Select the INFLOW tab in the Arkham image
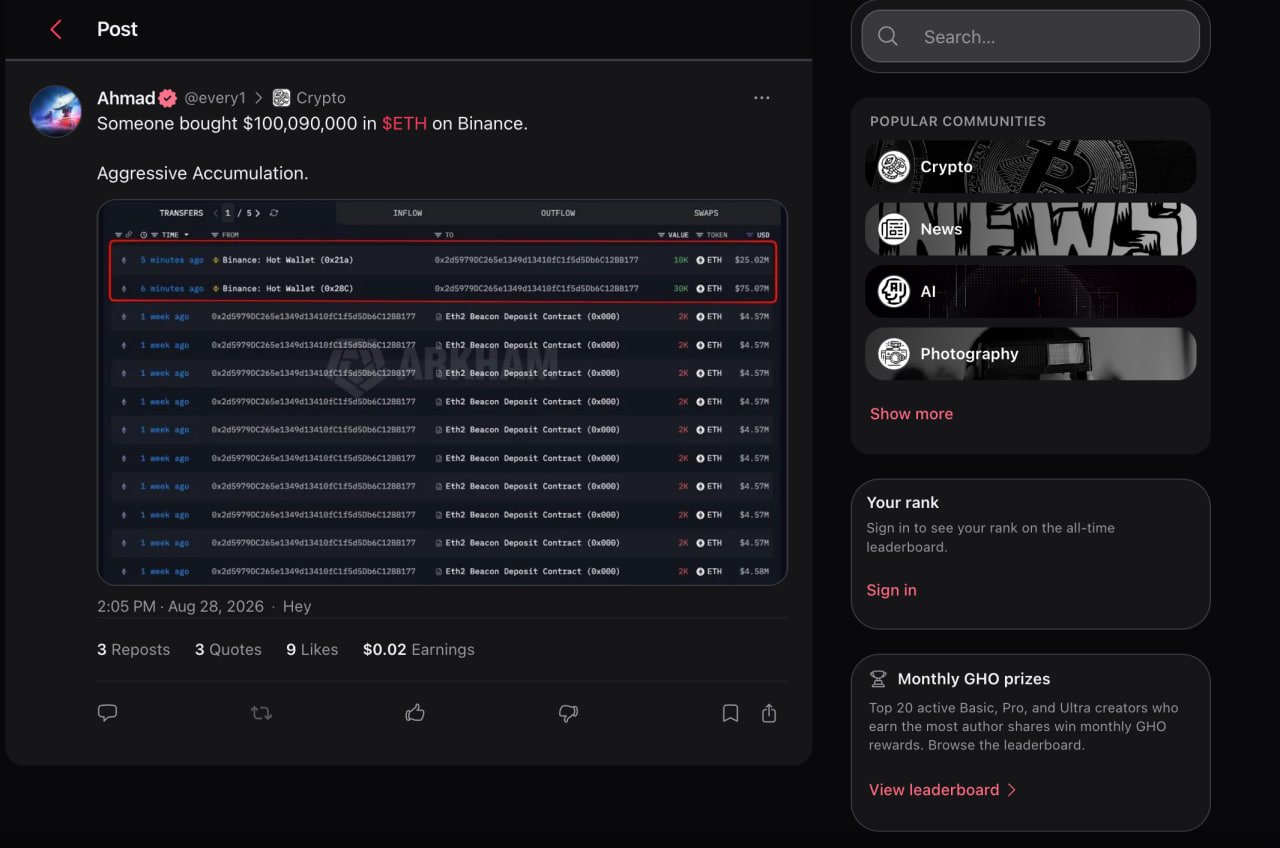This screenshot has height=848, width=1280. (407, 213)
